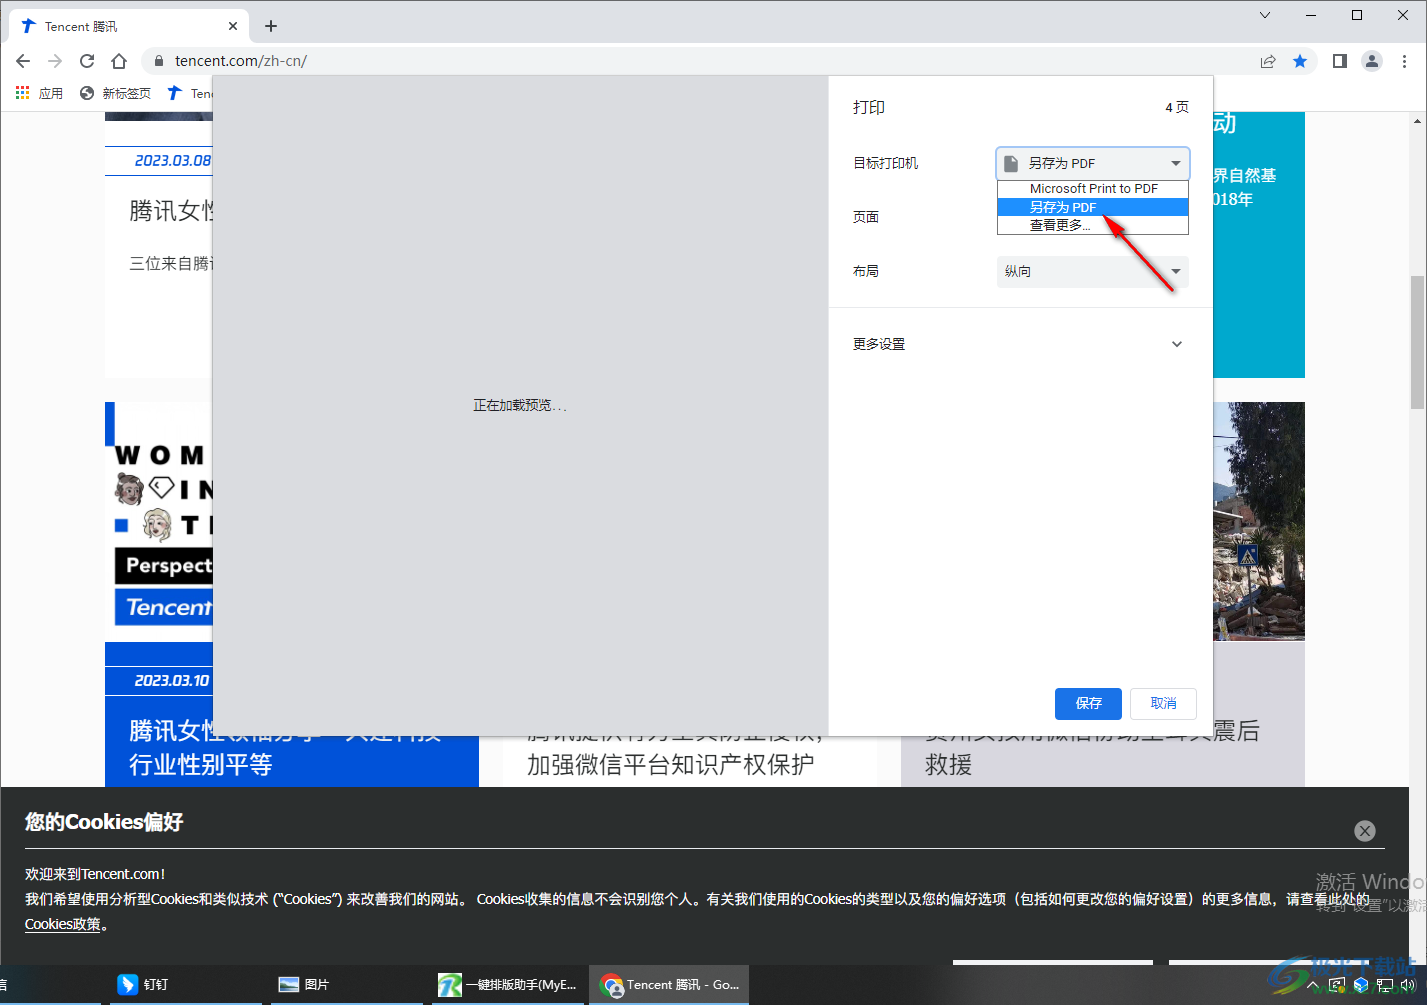Click the 保存 button

1088,704
